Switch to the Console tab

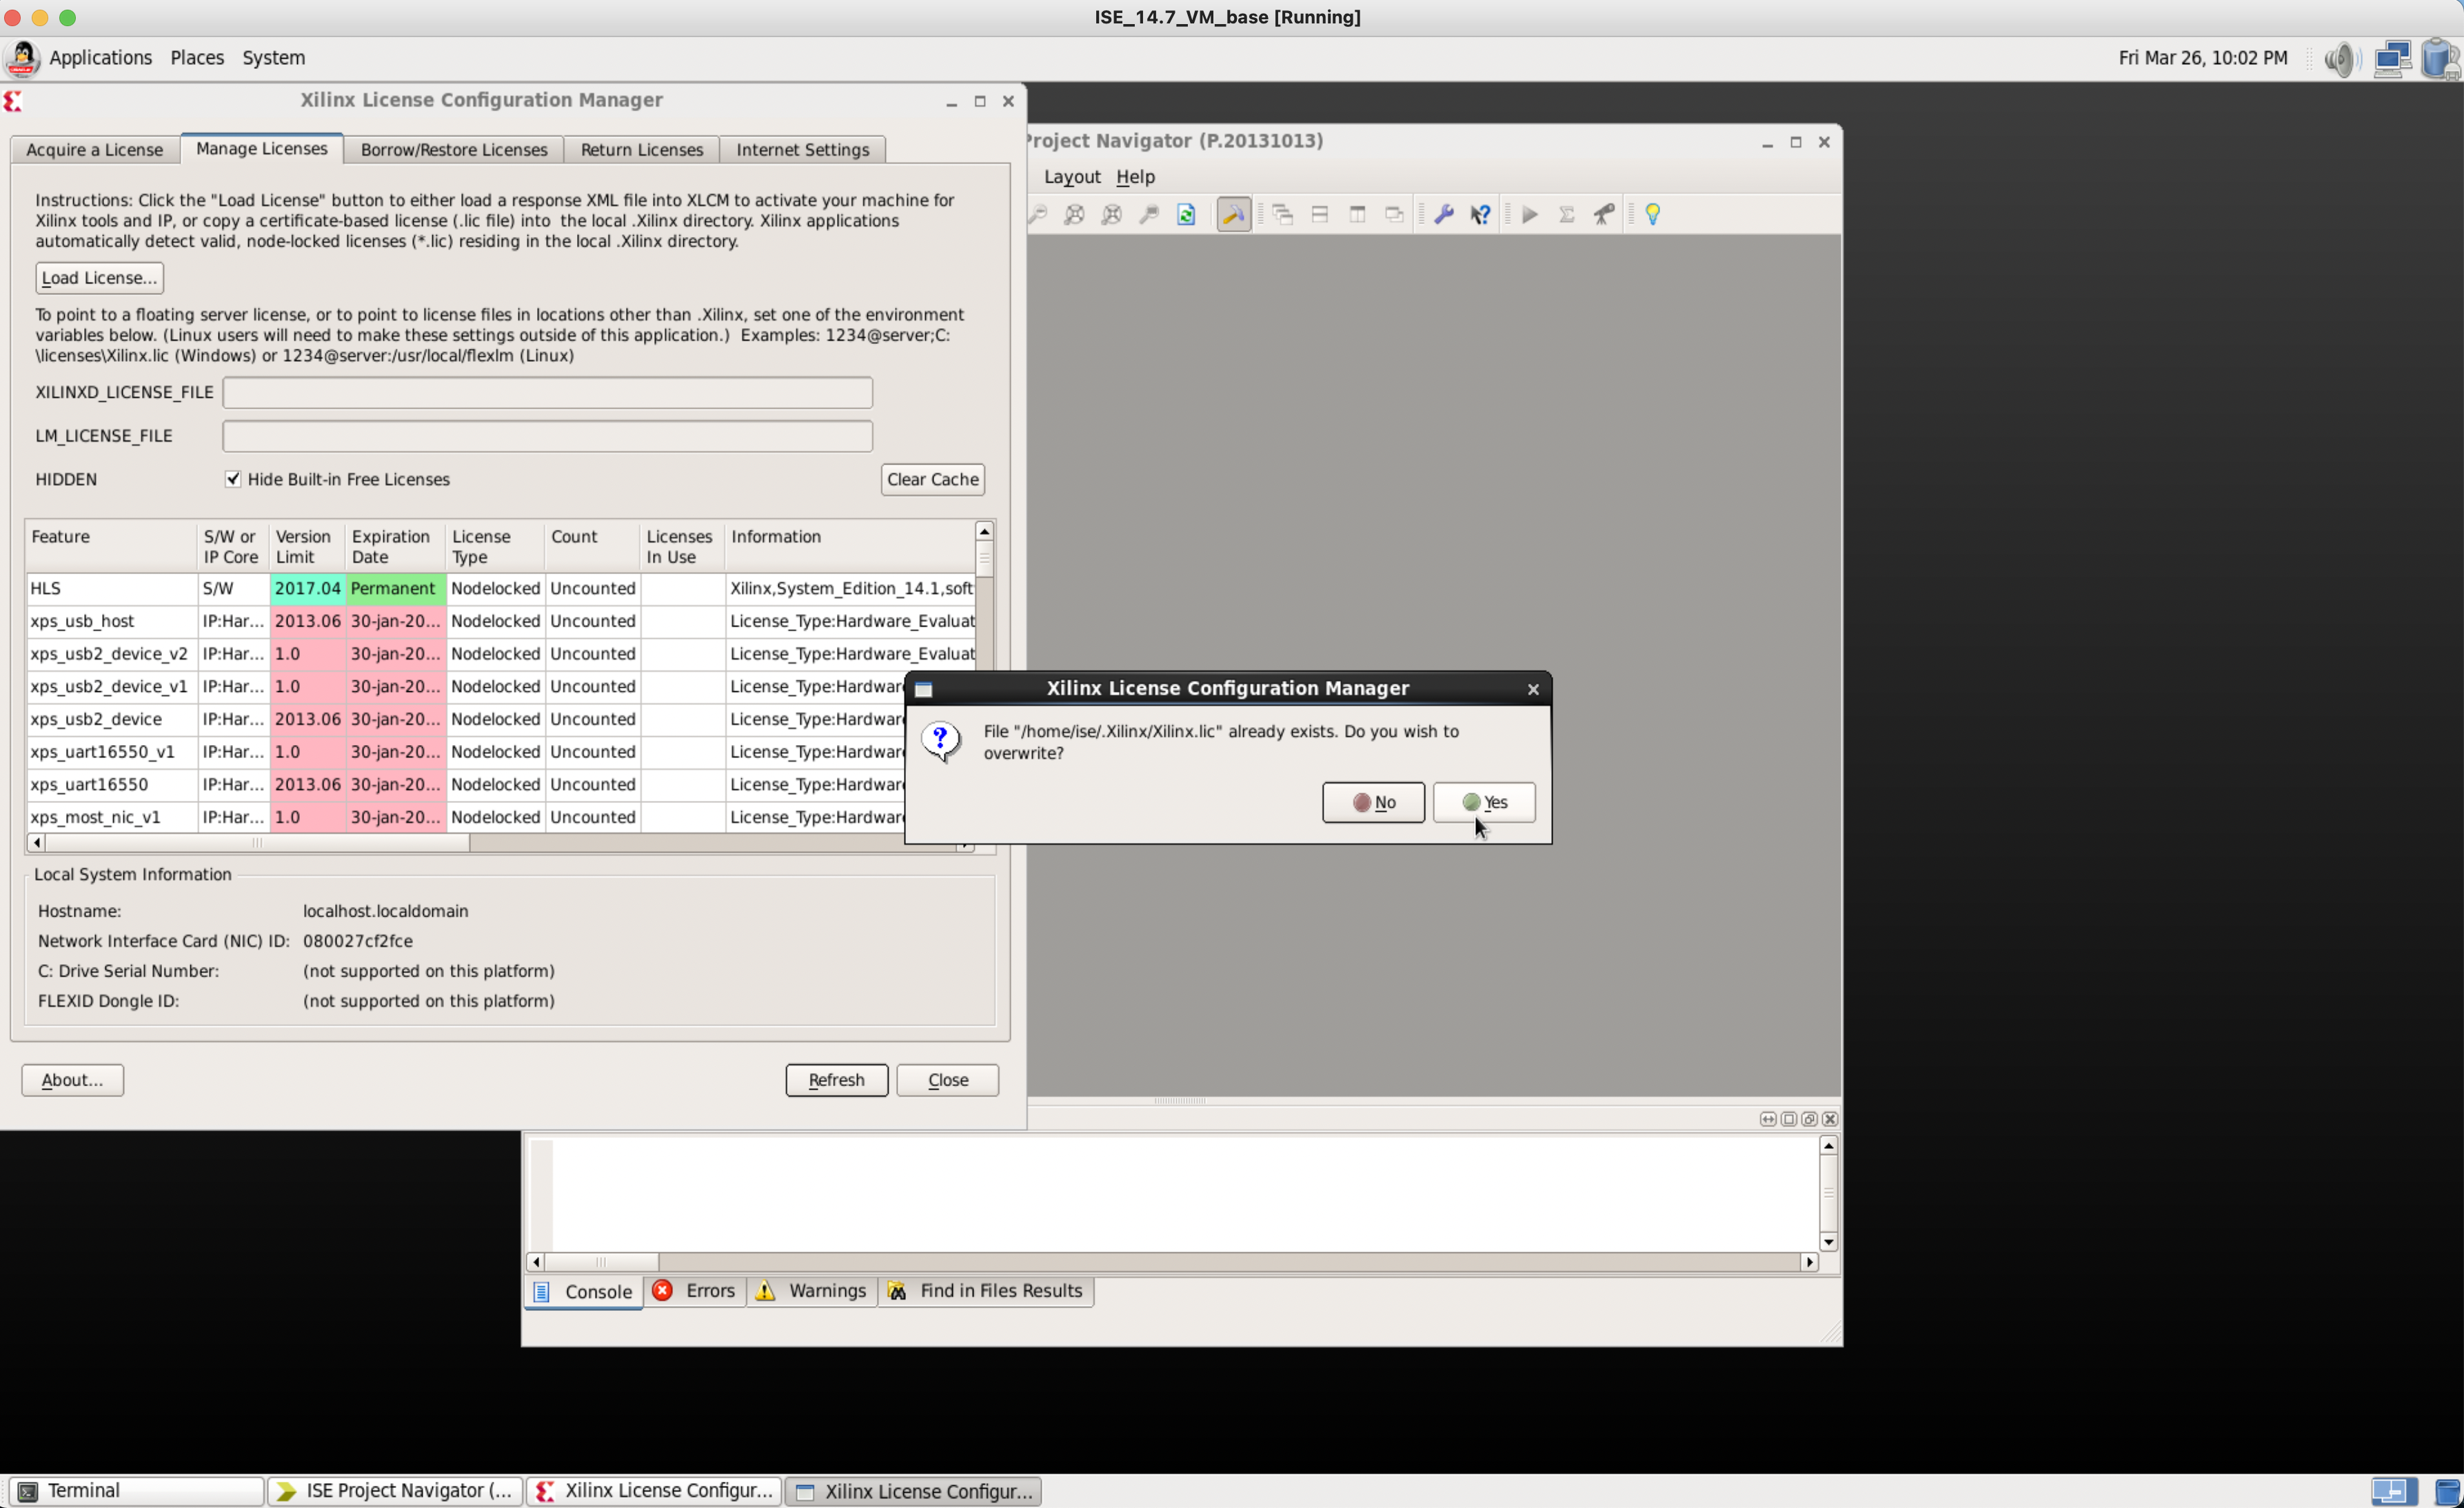point(583,1292)
